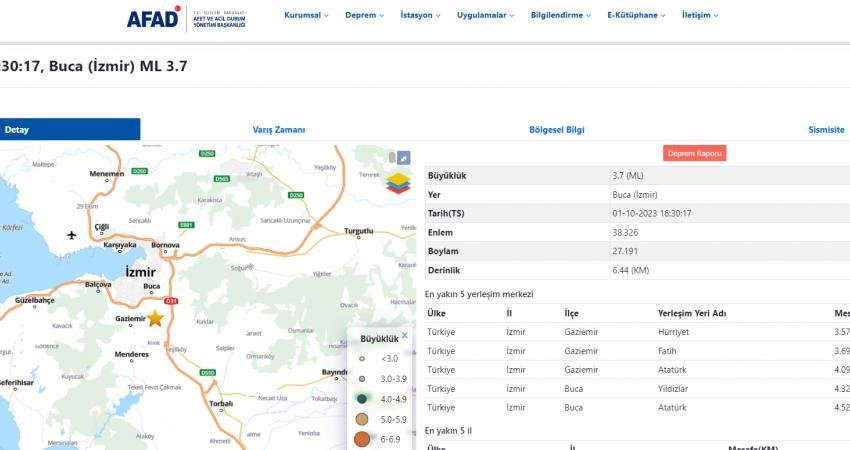850x450 pixels.
Task: Switch to the Sismisite tab
Action: pyautogui.click(x=826, y=130)
